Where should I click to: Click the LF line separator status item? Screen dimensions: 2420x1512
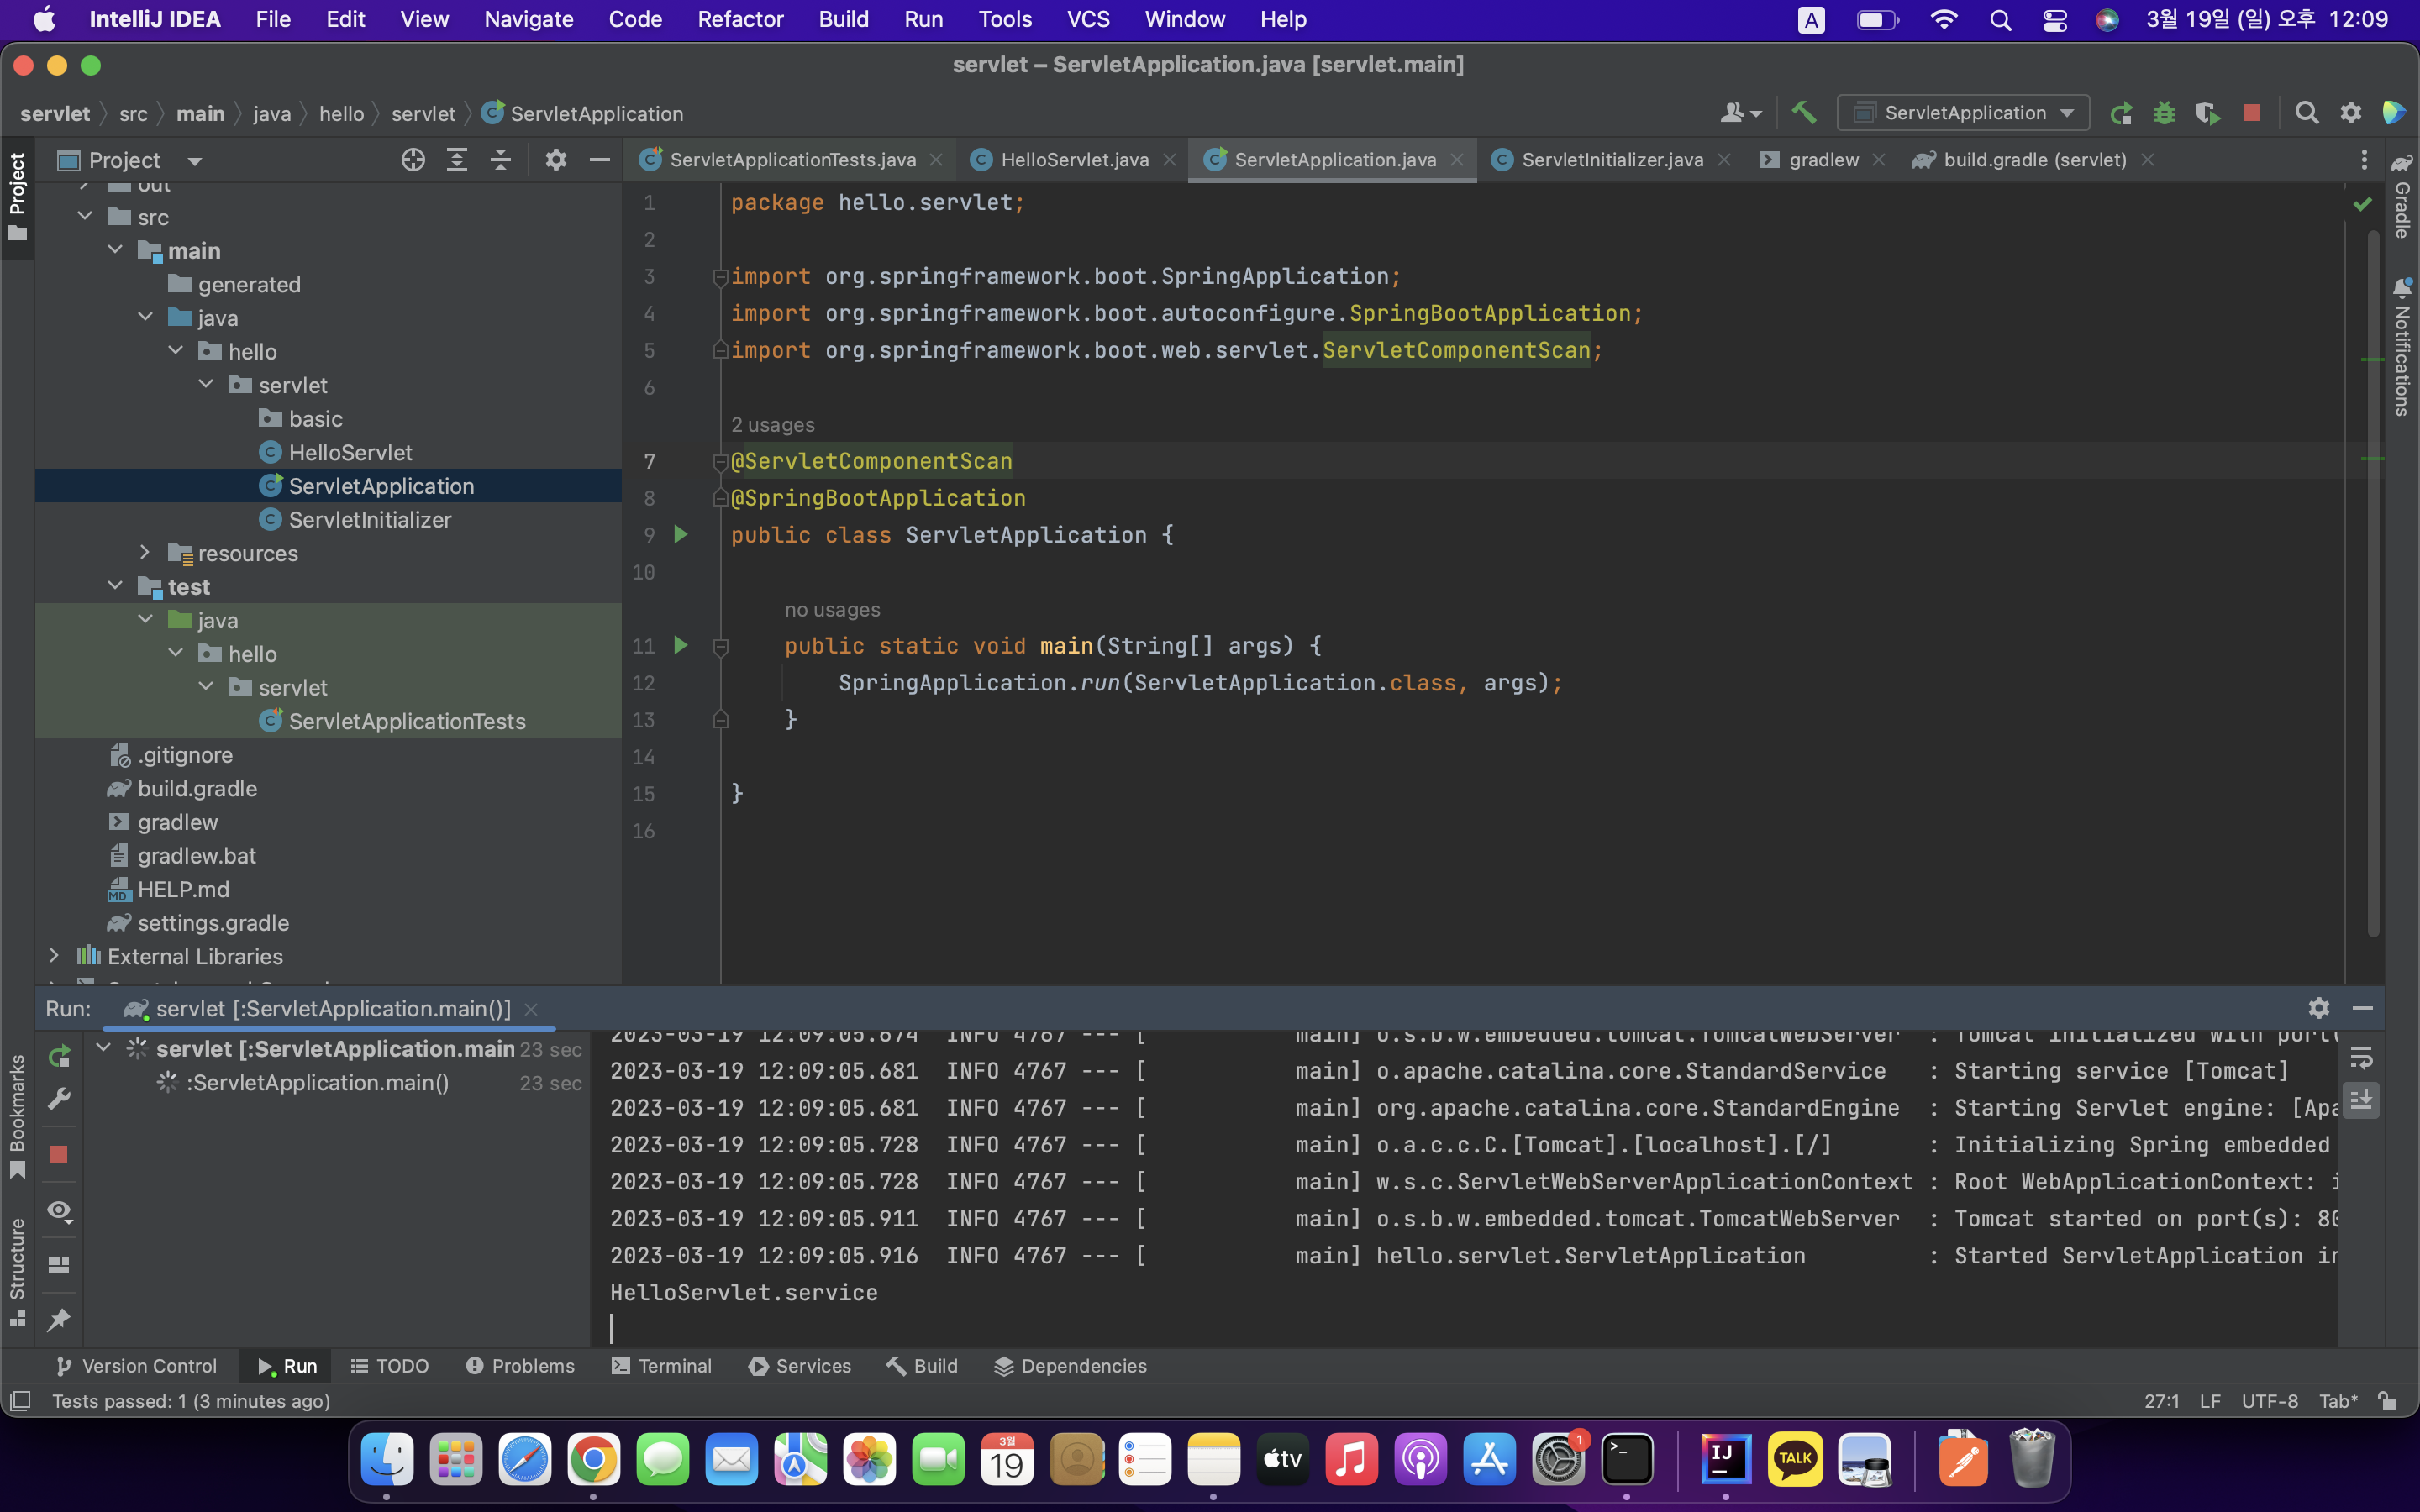tap(2210, 1401)
